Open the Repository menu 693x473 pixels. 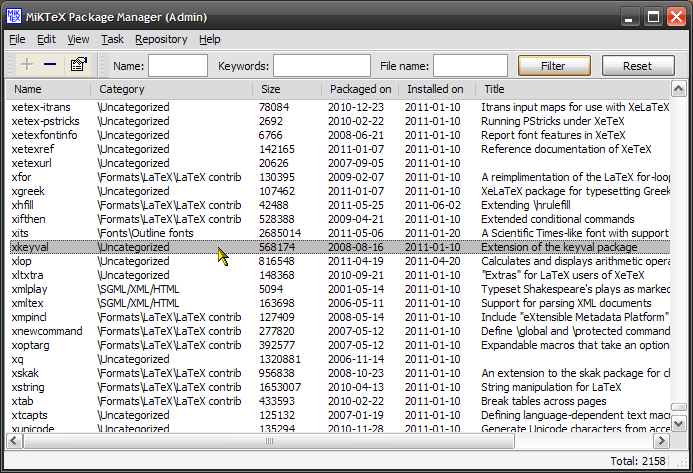161,39
